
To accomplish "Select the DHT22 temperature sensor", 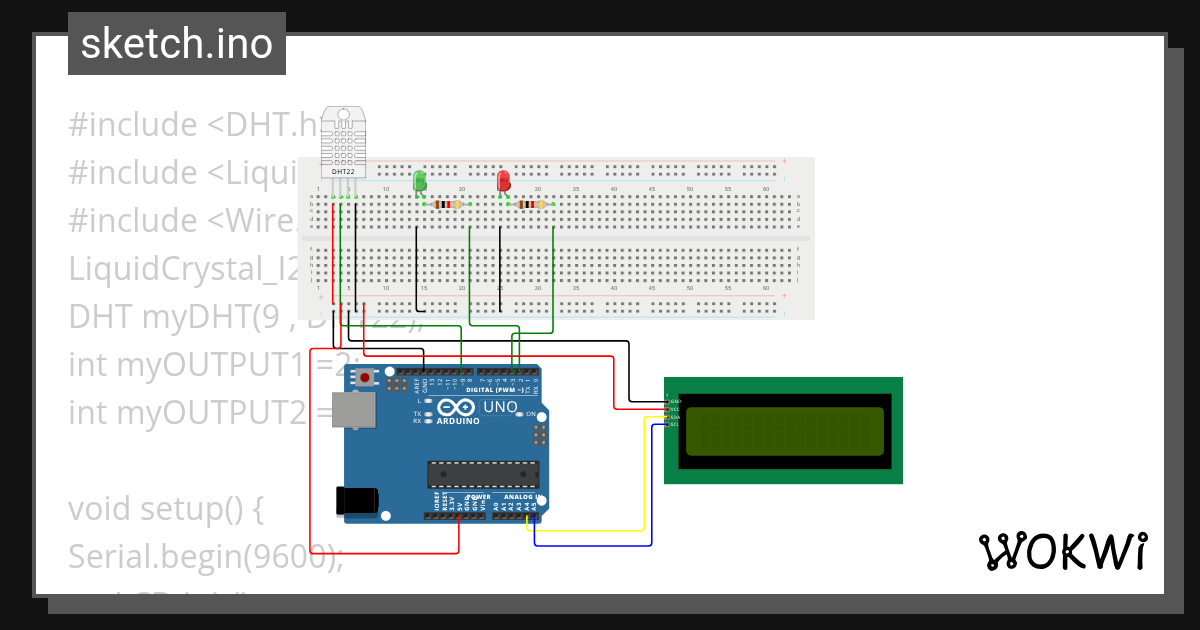I will pos(344,140).
